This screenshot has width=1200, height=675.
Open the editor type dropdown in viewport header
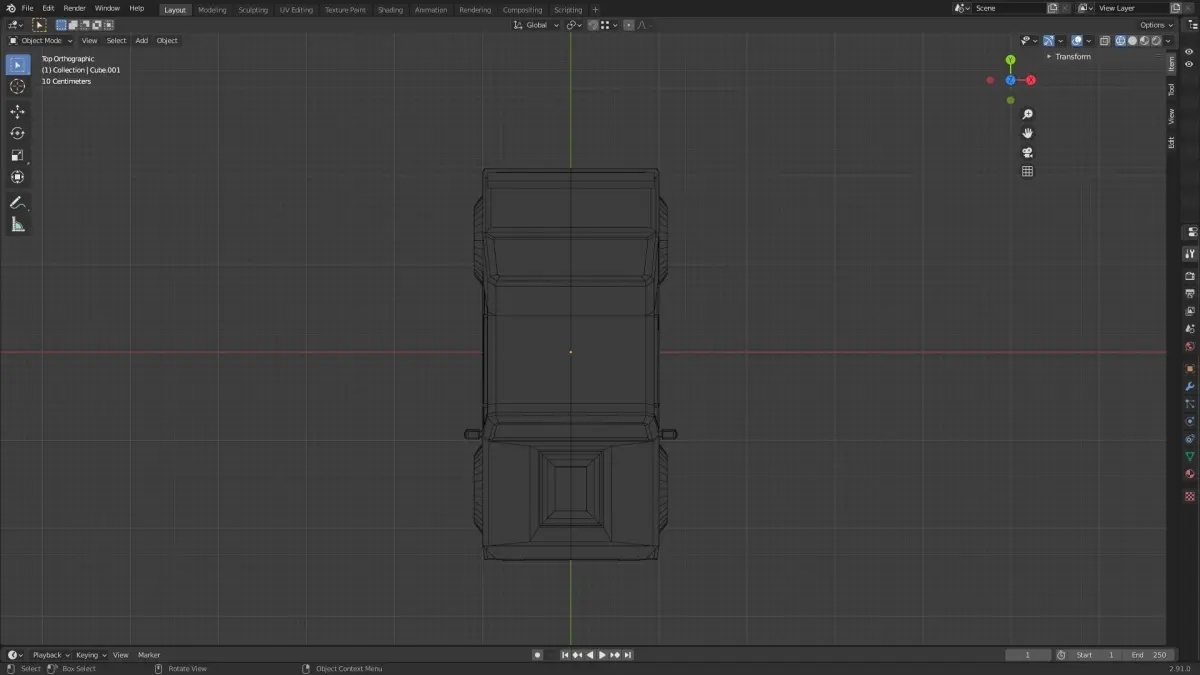[x=15, y=25]
